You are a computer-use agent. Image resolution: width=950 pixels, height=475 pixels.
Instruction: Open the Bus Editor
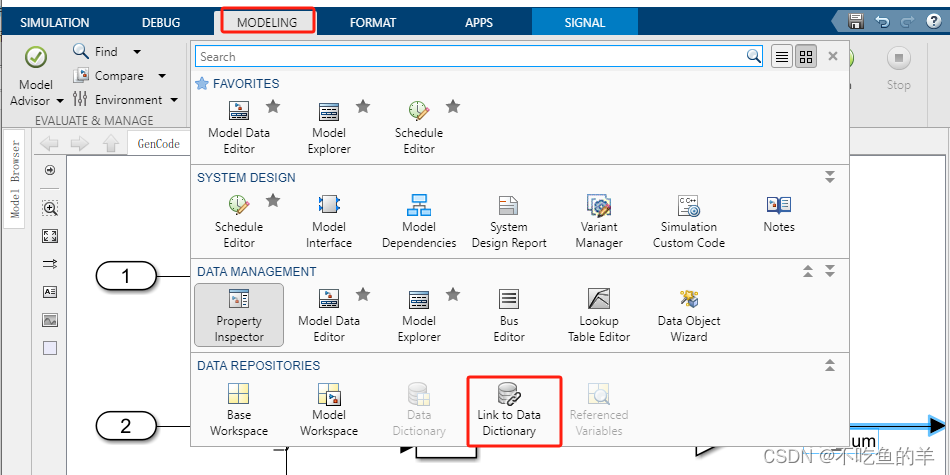[x=509, y=316]
